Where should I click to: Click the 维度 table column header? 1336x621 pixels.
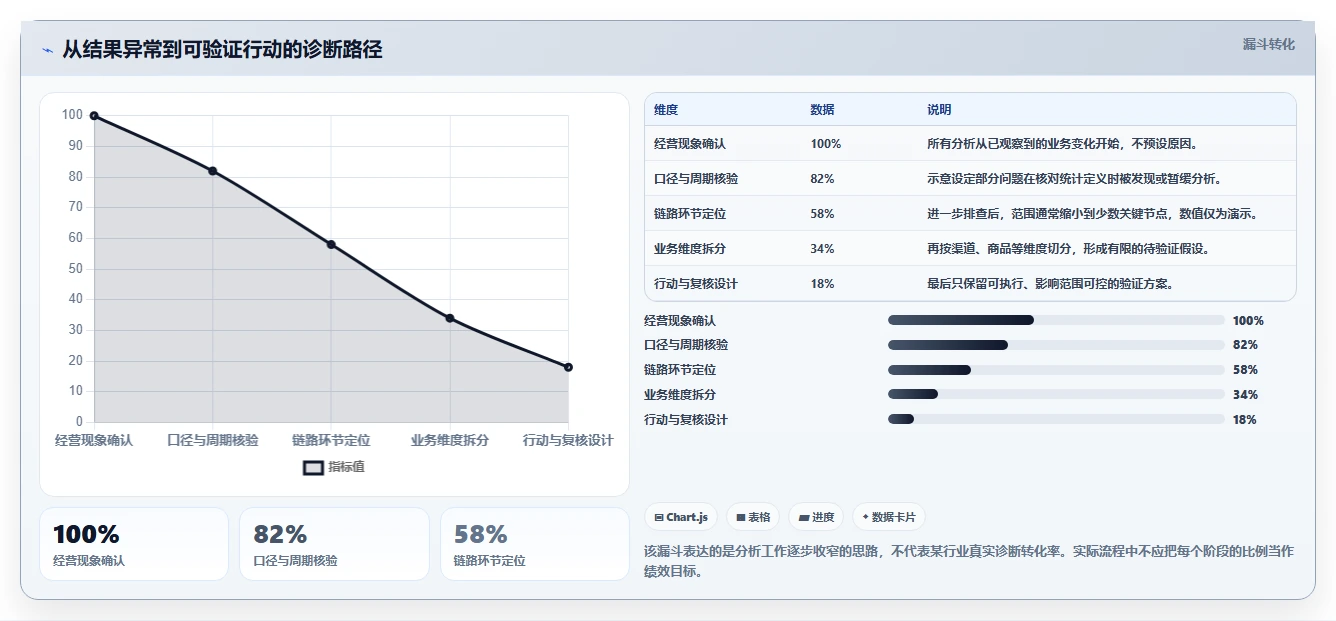(666, 109)
